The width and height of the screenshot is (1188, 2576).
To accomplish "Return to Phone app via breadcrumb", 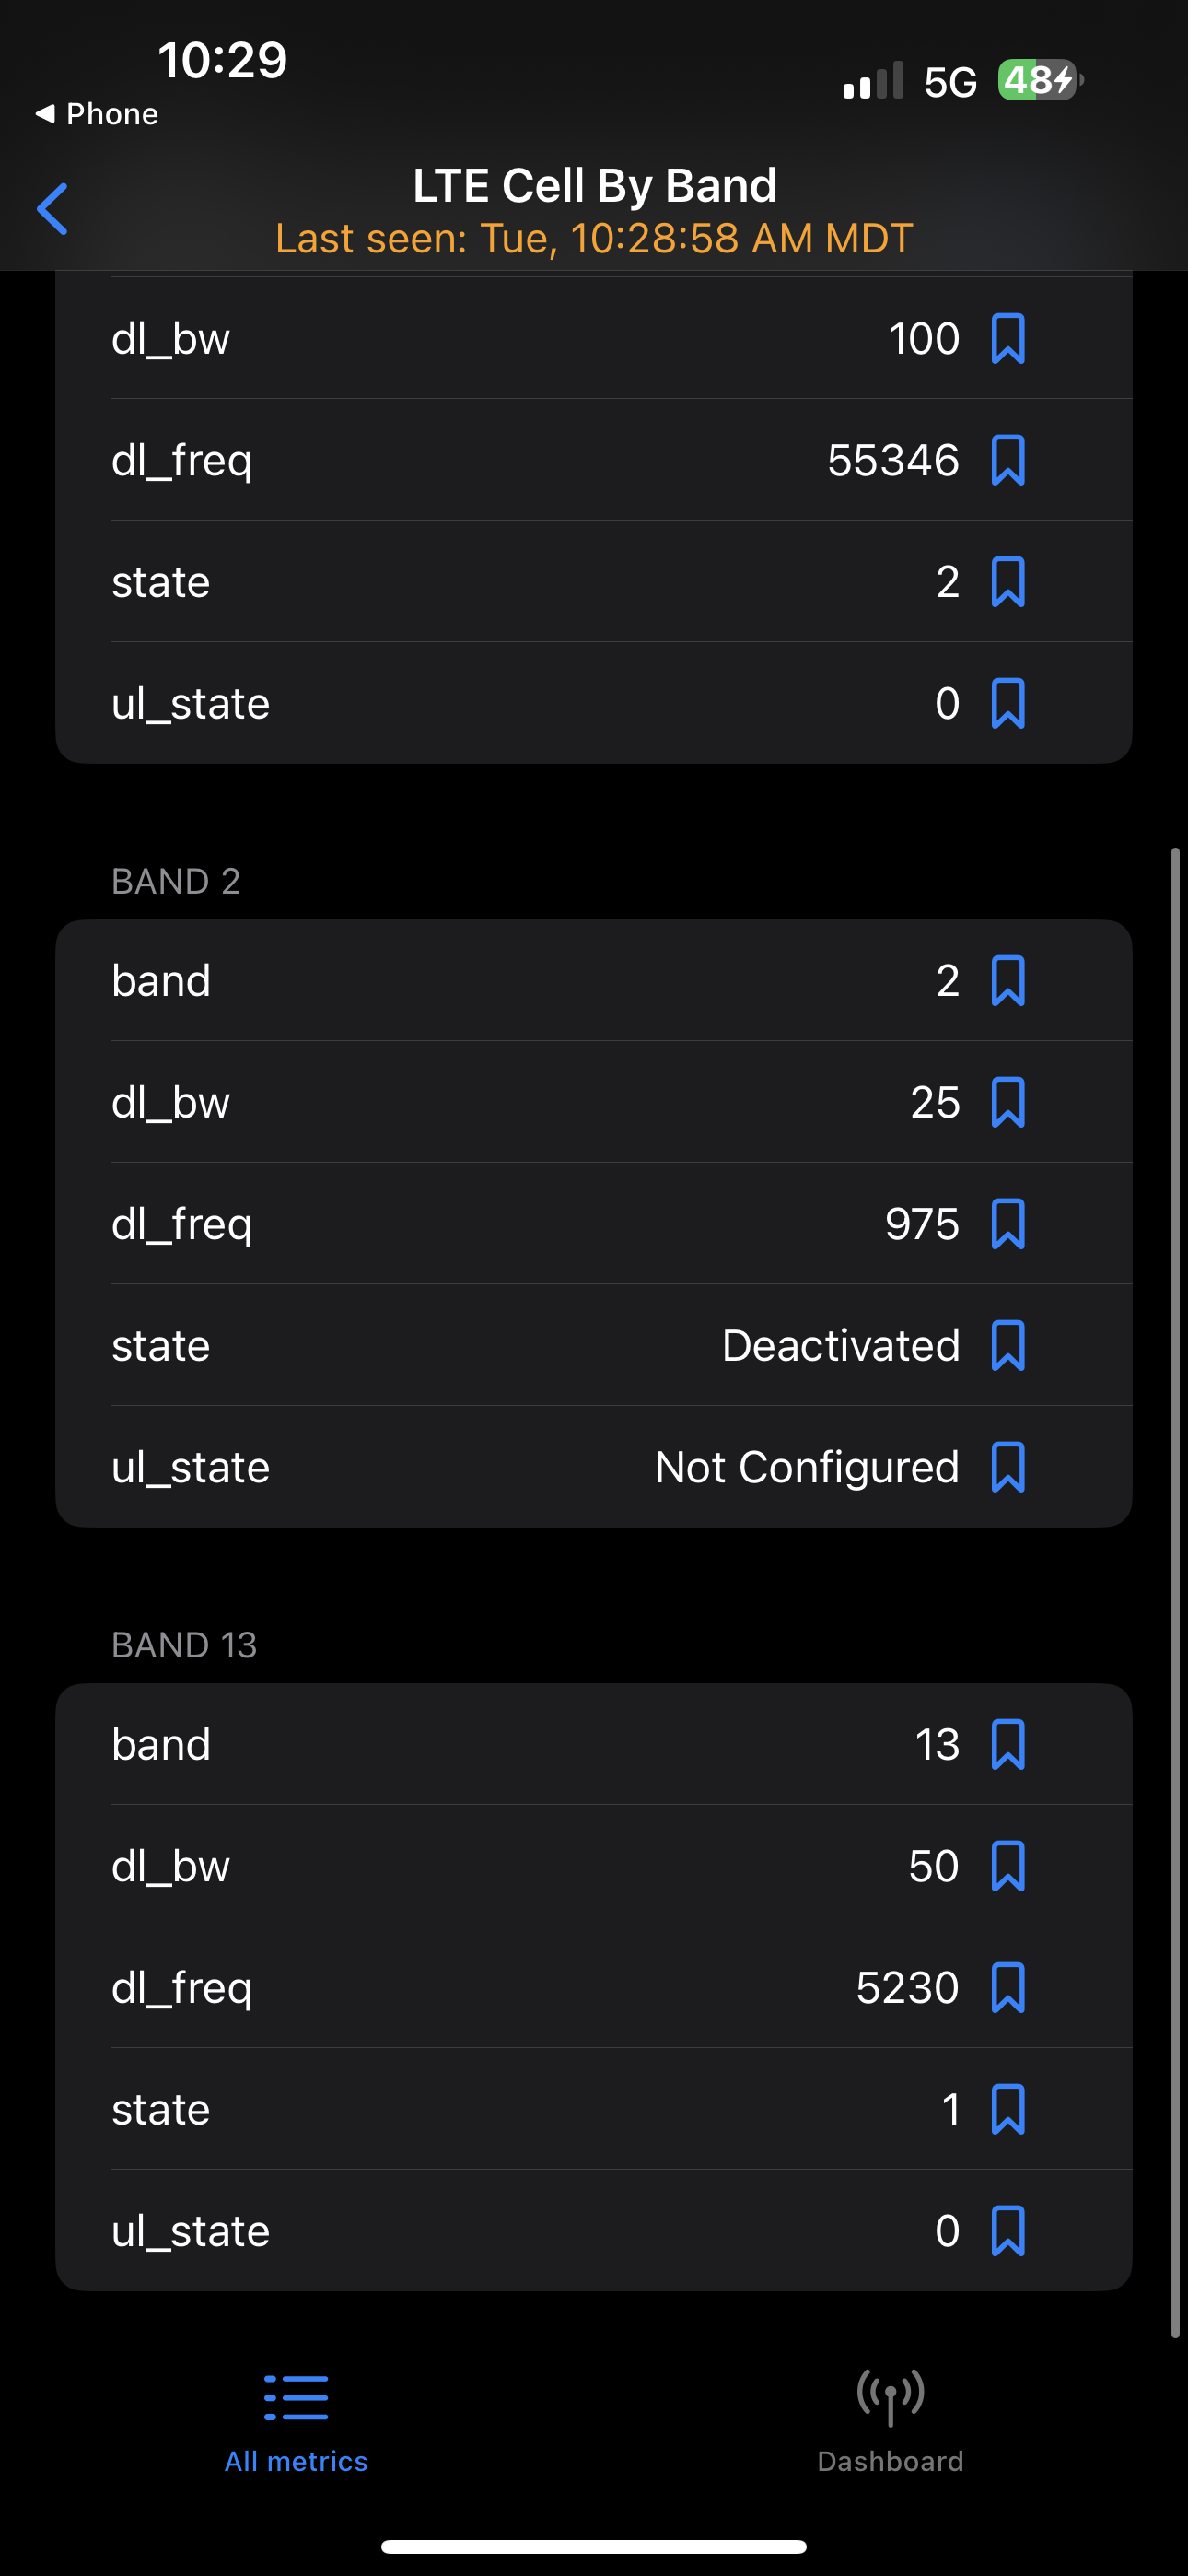I will click(97, 114).
